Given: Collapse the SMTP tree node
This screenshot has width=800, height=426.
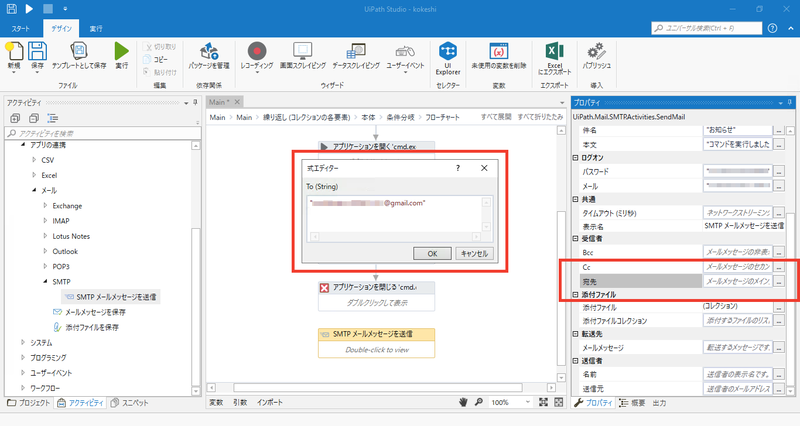Looking at the screenshot, I should (x=45, y=281).
